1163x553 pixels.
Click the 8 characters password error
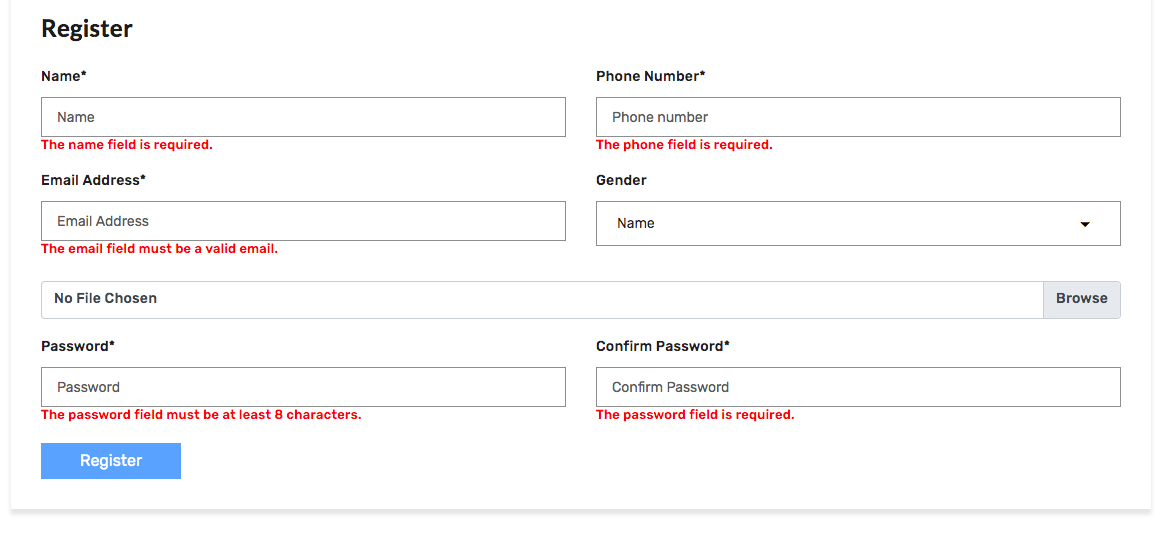[x=201, y=415]
